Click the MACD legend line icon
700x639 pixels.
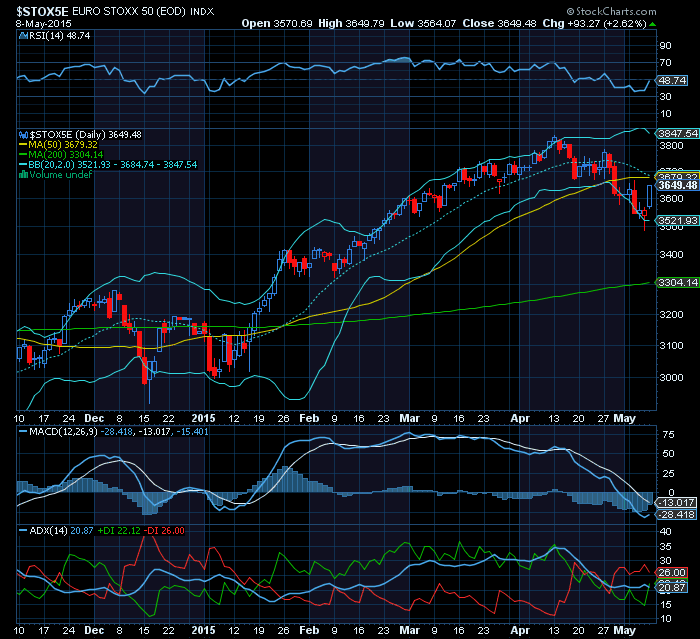click(x=23, y=432)
